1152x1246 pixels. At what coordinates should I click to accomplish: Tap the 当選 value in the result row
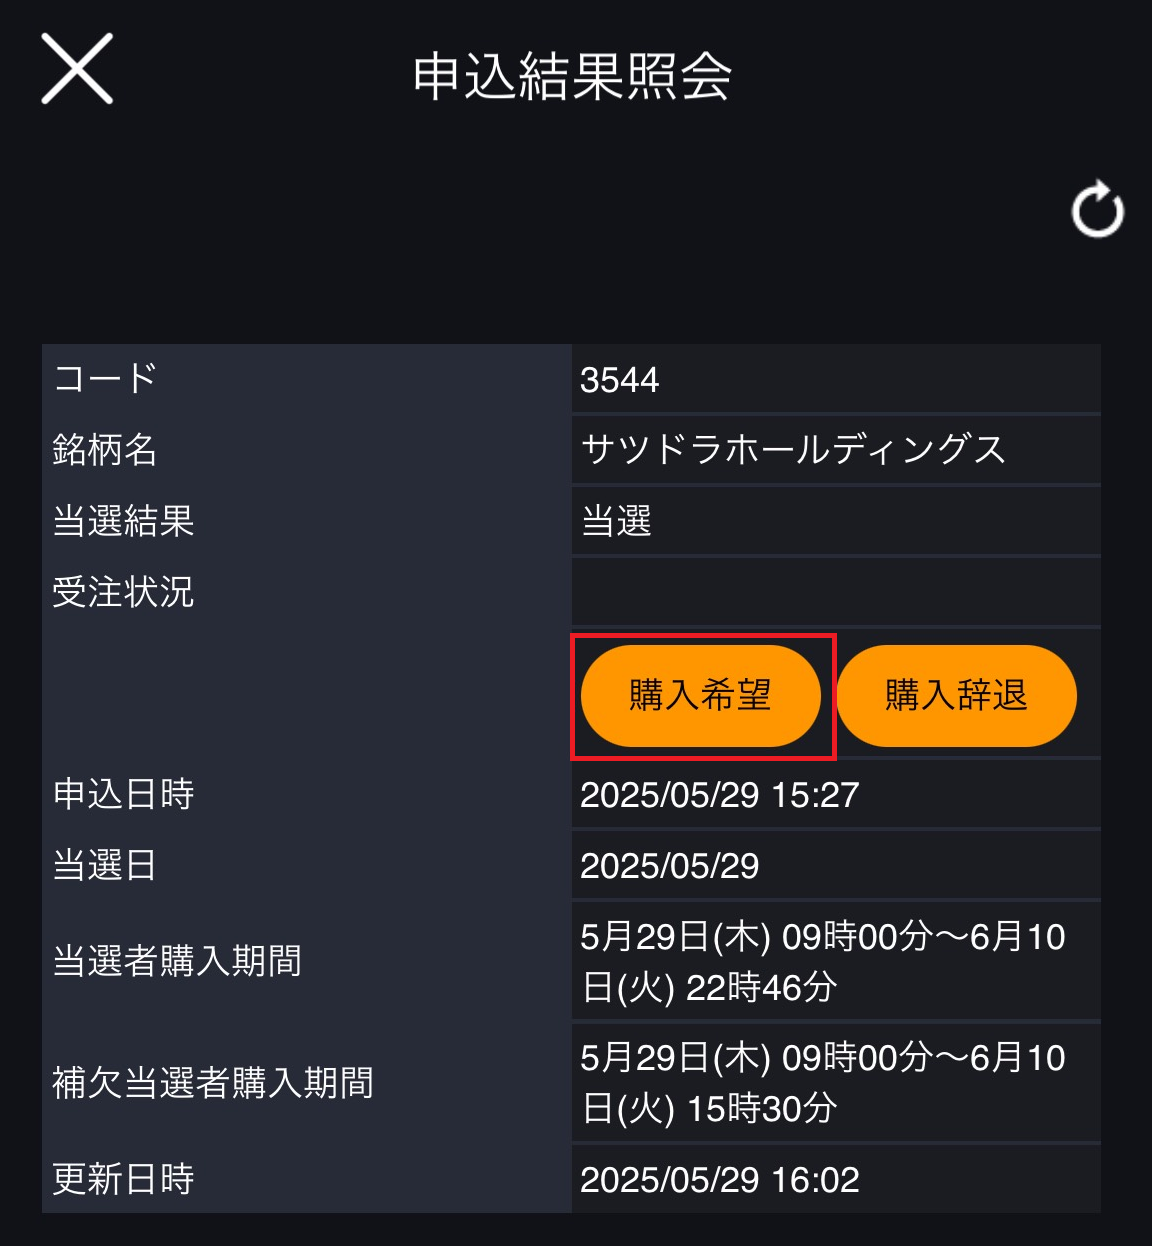click(x=617, y=521)
